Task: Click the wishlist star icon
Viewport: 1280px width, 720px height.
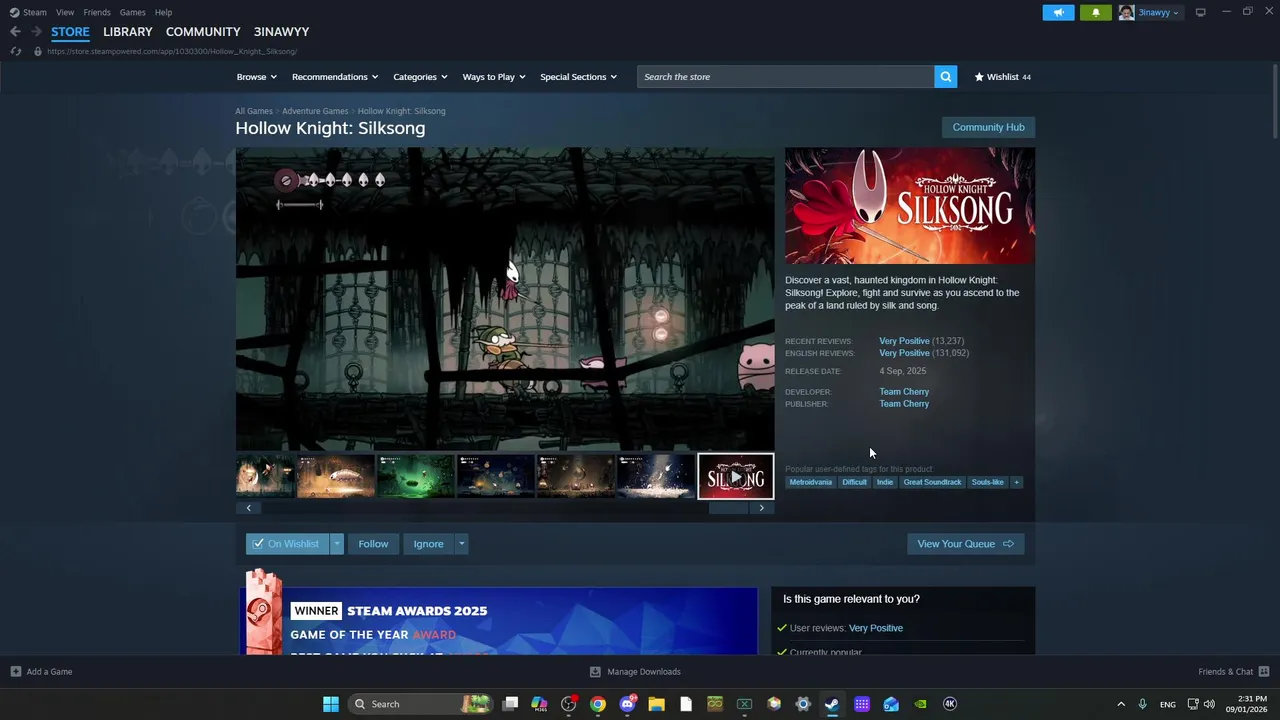Action: (x=979, y=77)
